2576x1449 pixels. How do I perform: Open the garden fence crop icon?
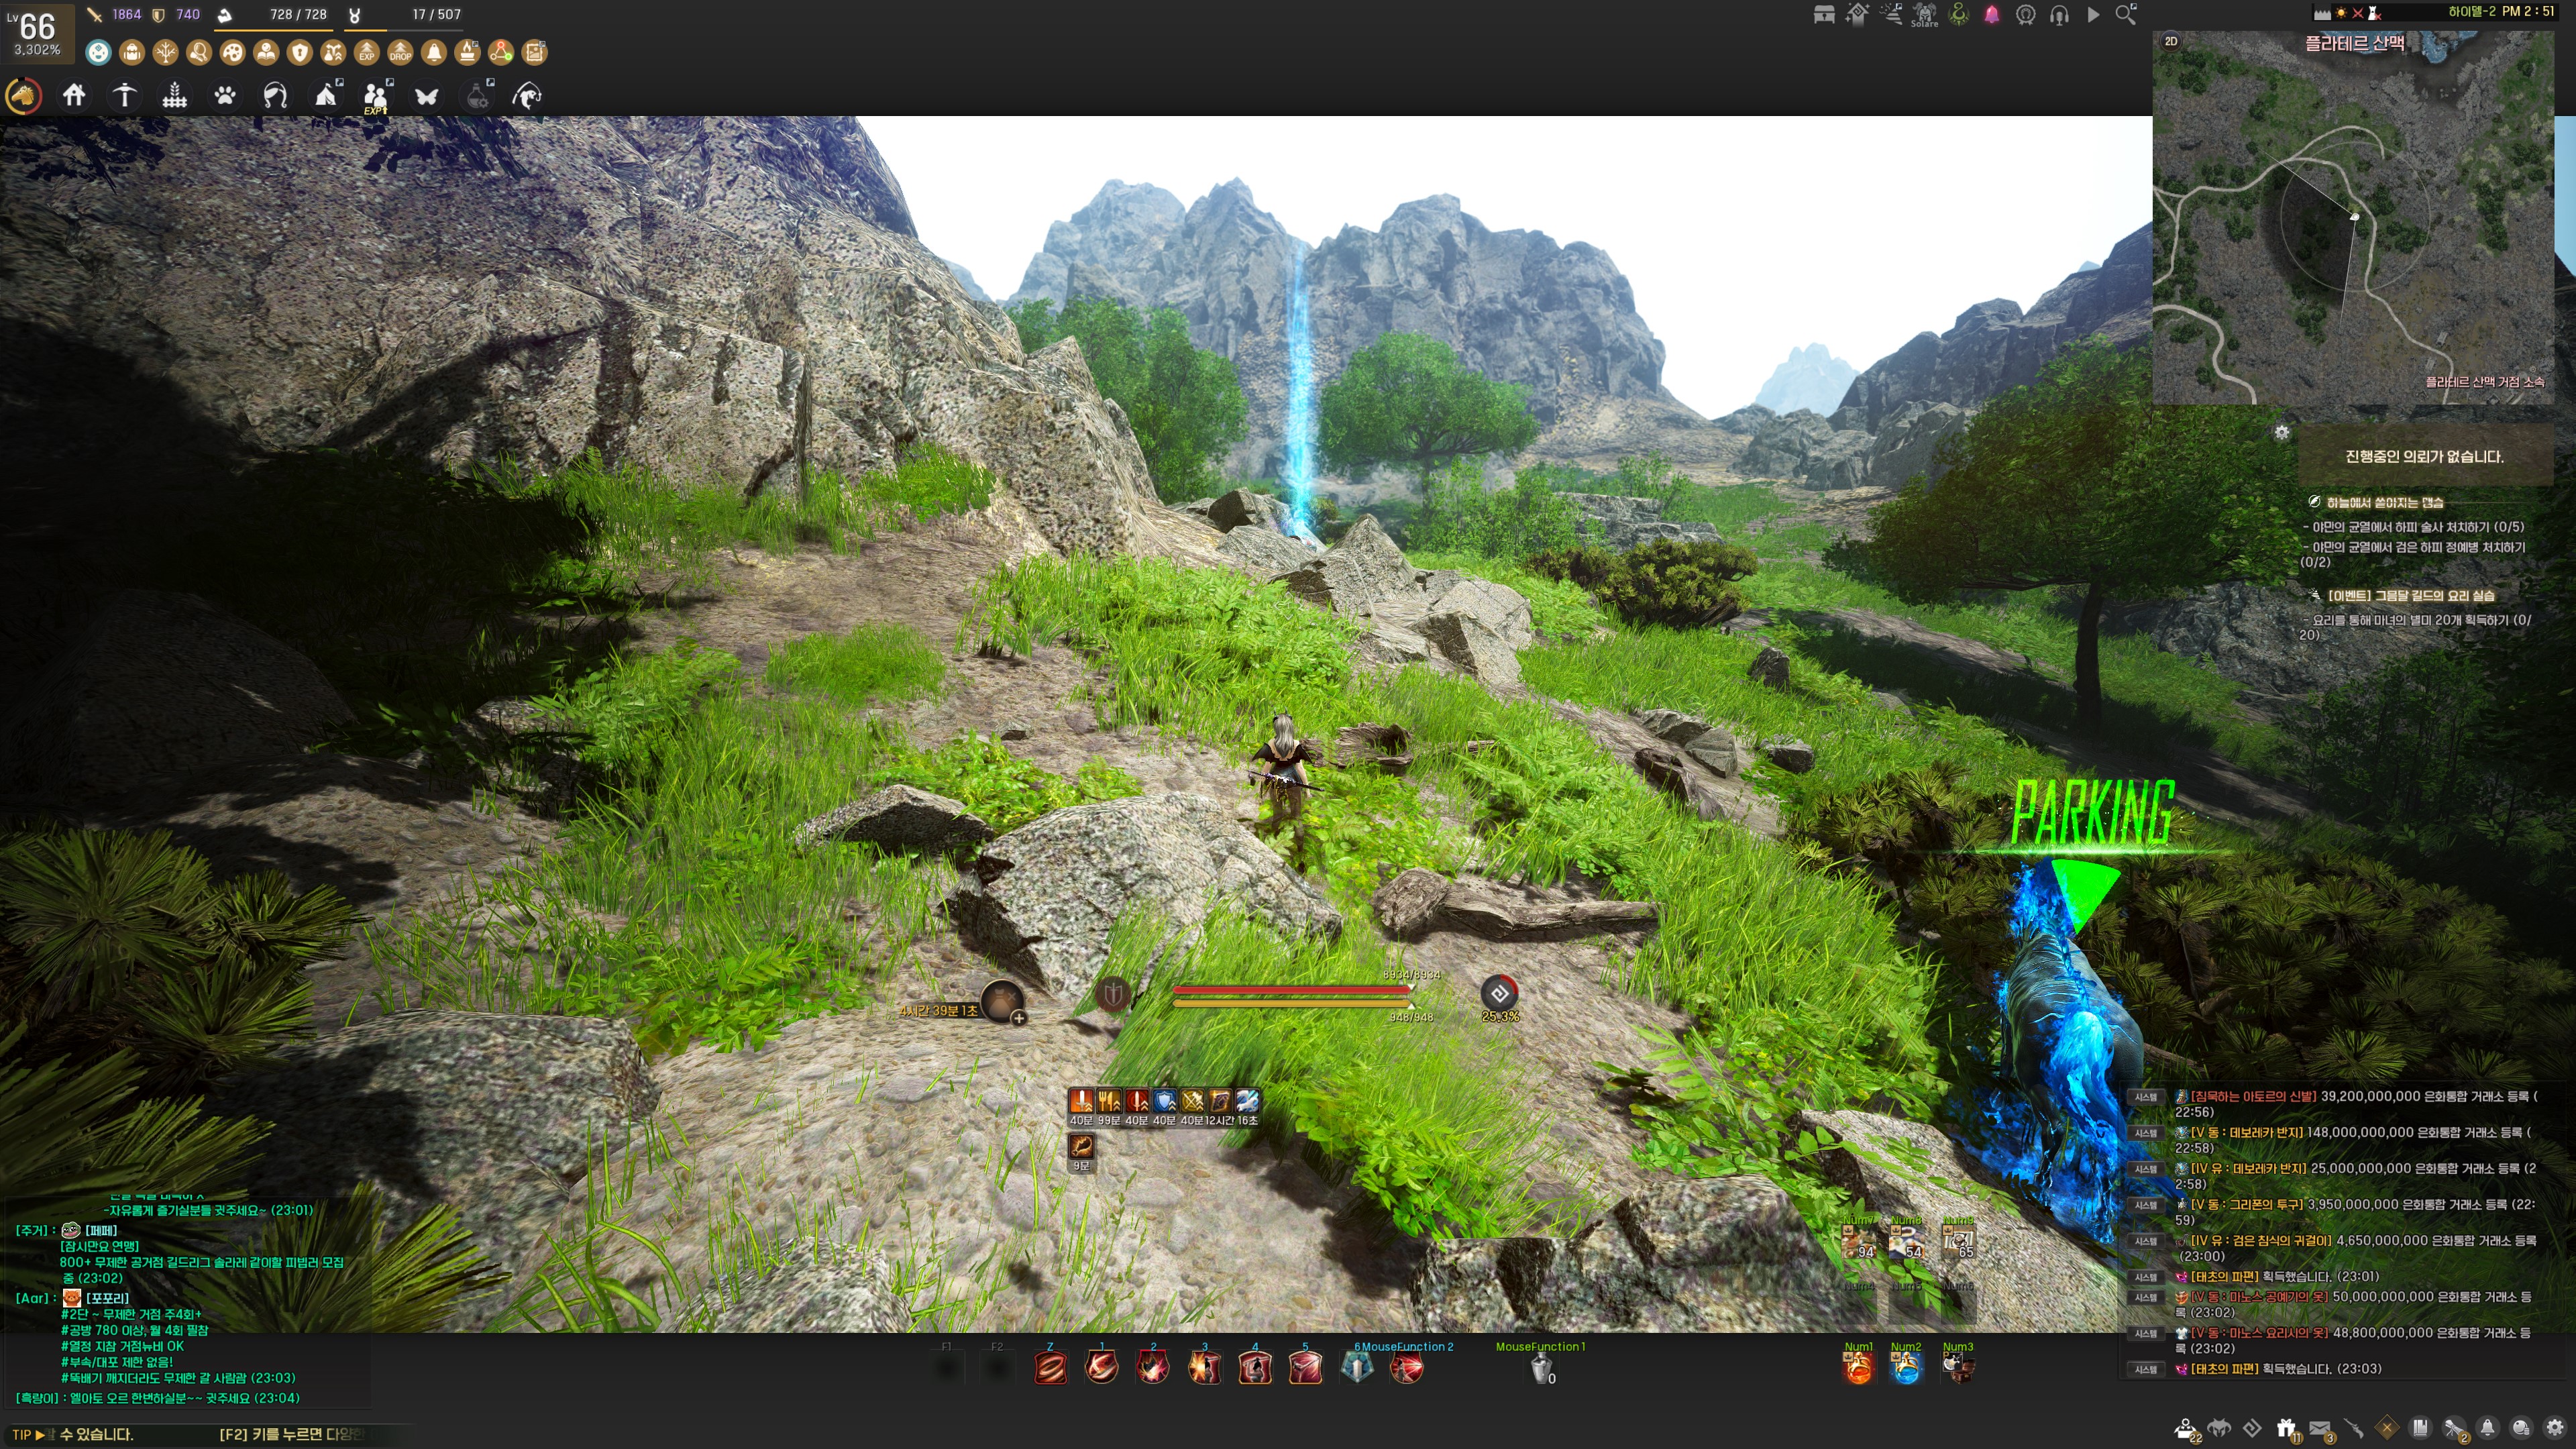coord(175,95)
